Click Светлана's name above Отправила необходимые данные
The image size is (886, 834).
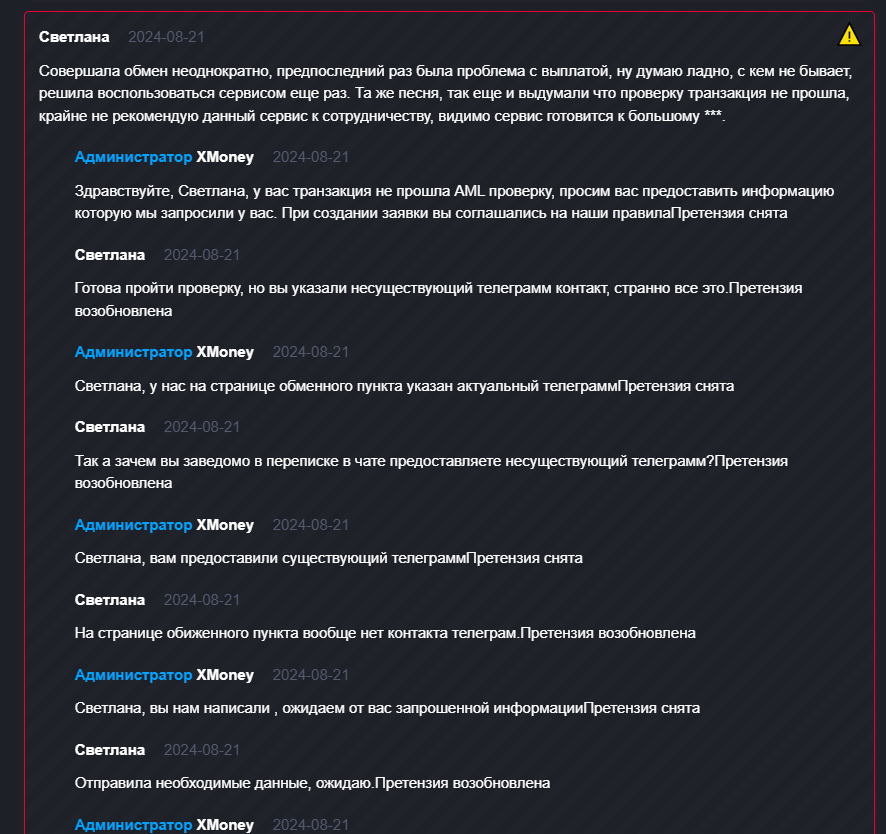(x=110, y=750)
